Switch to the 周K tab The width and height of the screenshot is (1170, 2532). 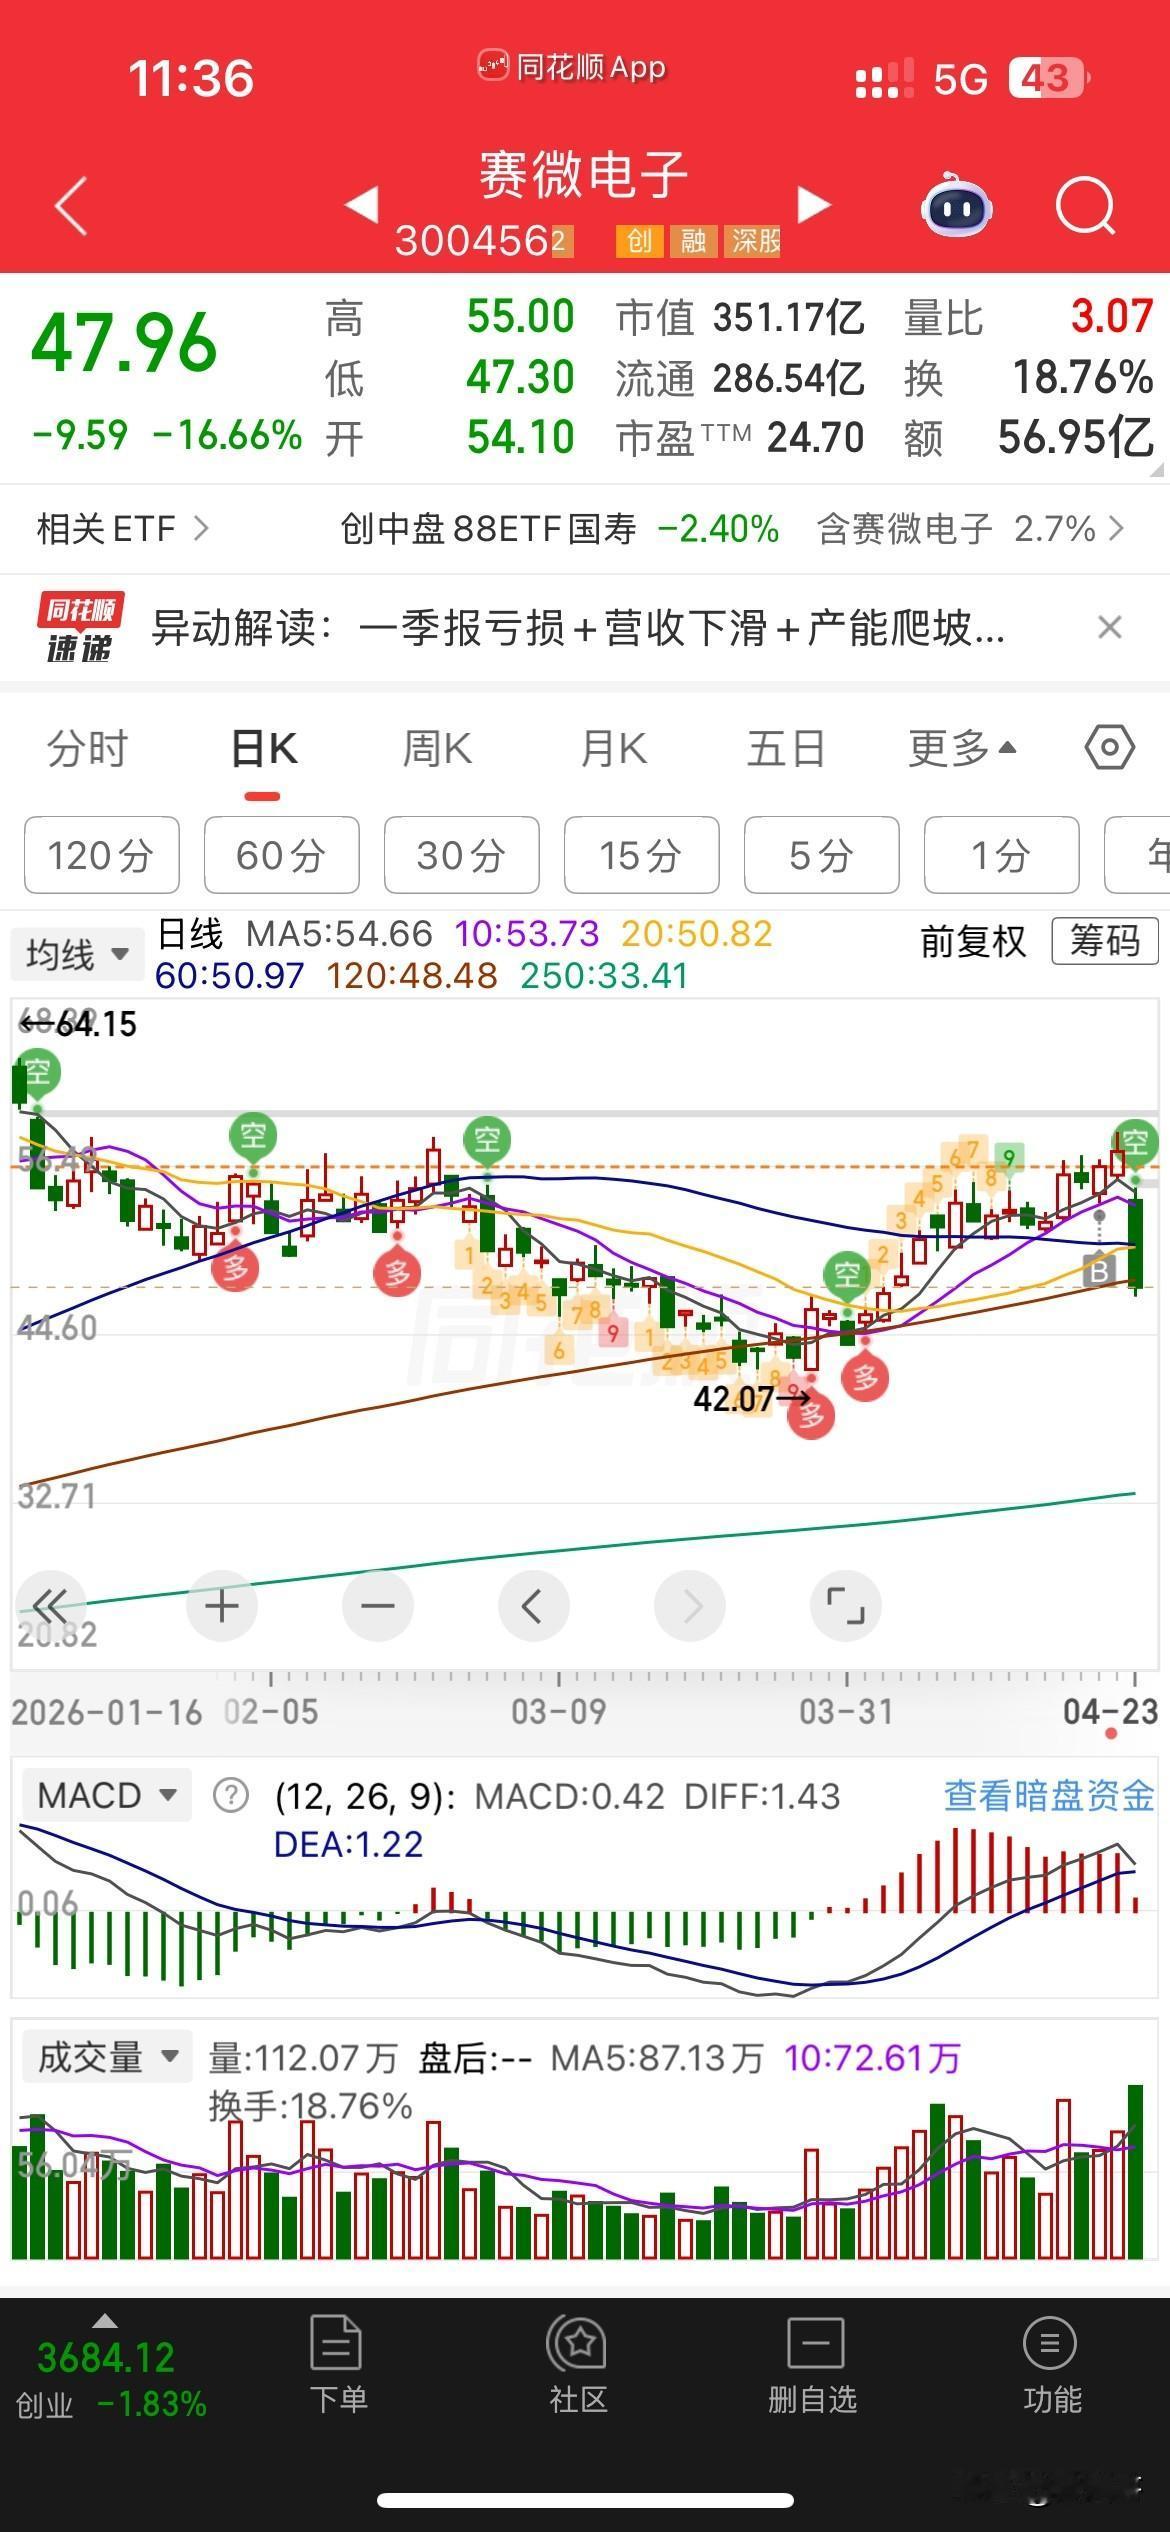(437, 748)
